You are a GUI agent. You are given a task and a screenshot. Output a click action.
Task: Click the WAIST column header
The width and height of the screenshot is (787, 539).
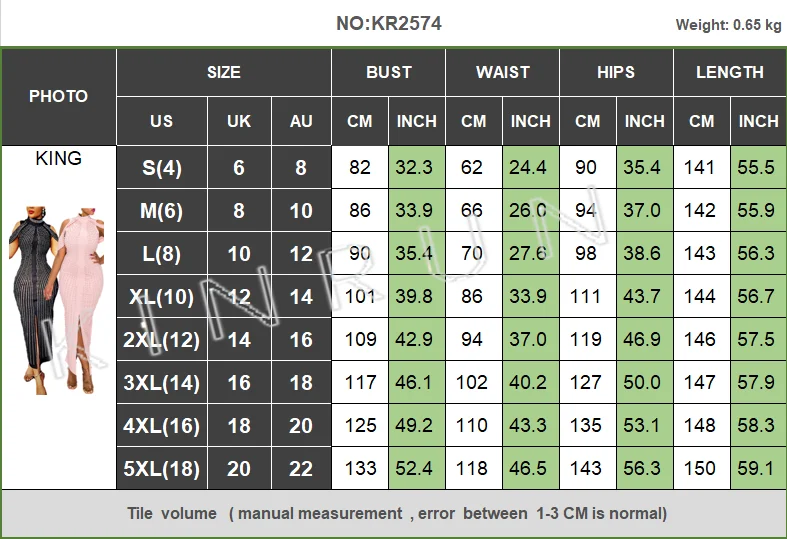pyautogui.click(x=502, y=72)
